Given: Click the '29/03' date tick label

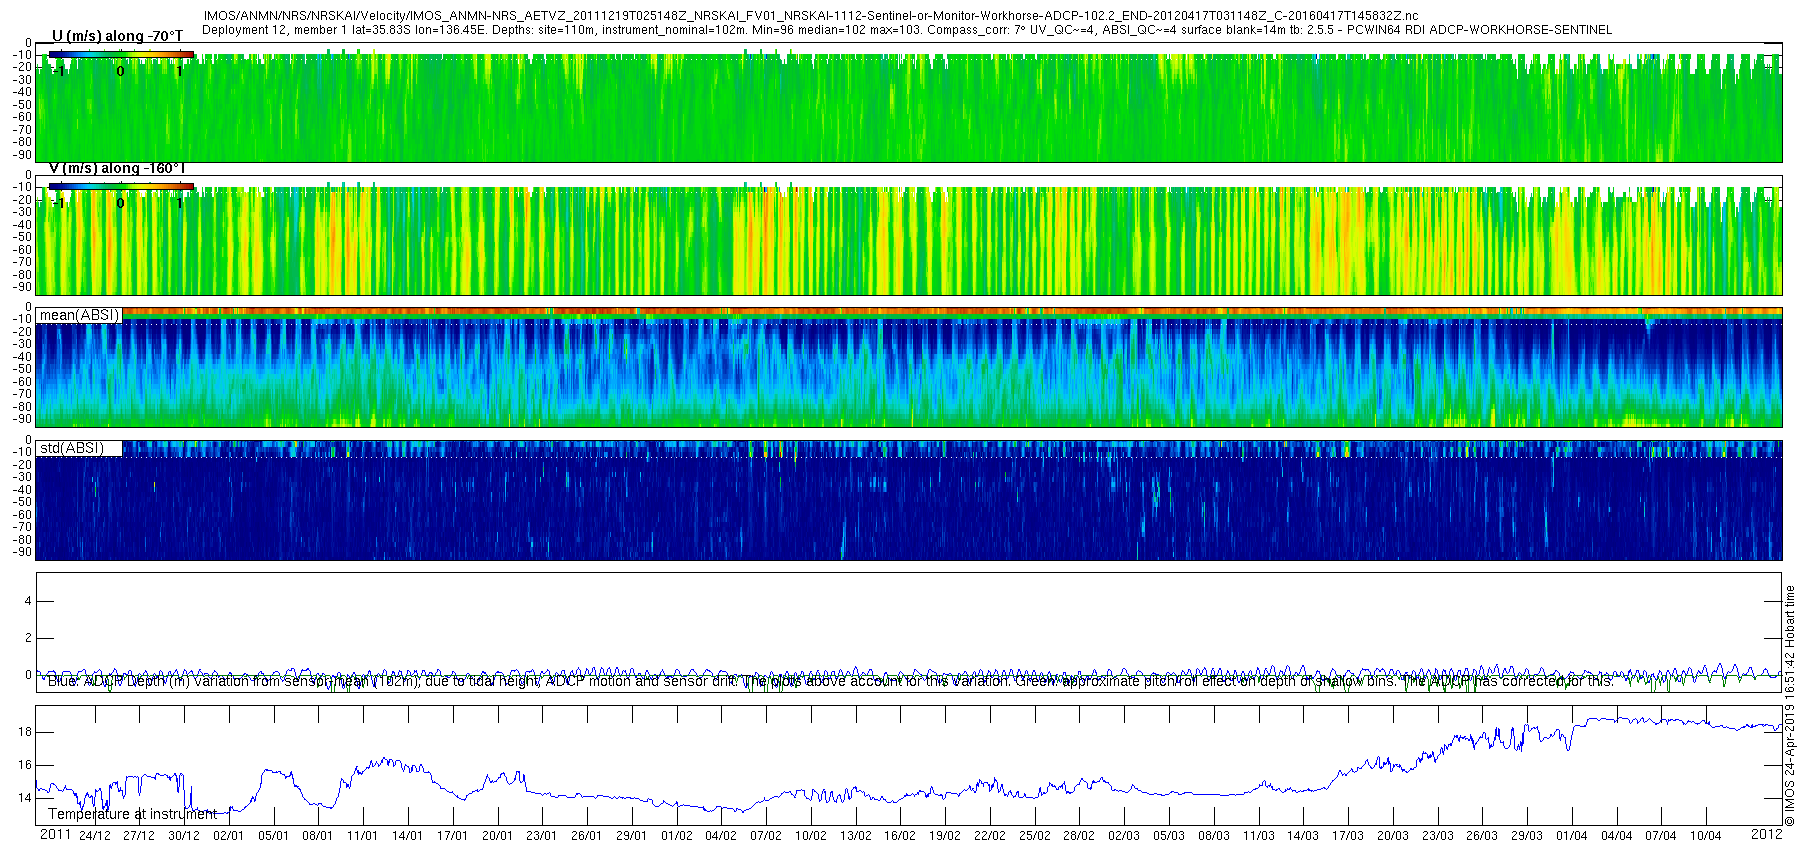Looking at the screenshot, I should coord(1527,836).
